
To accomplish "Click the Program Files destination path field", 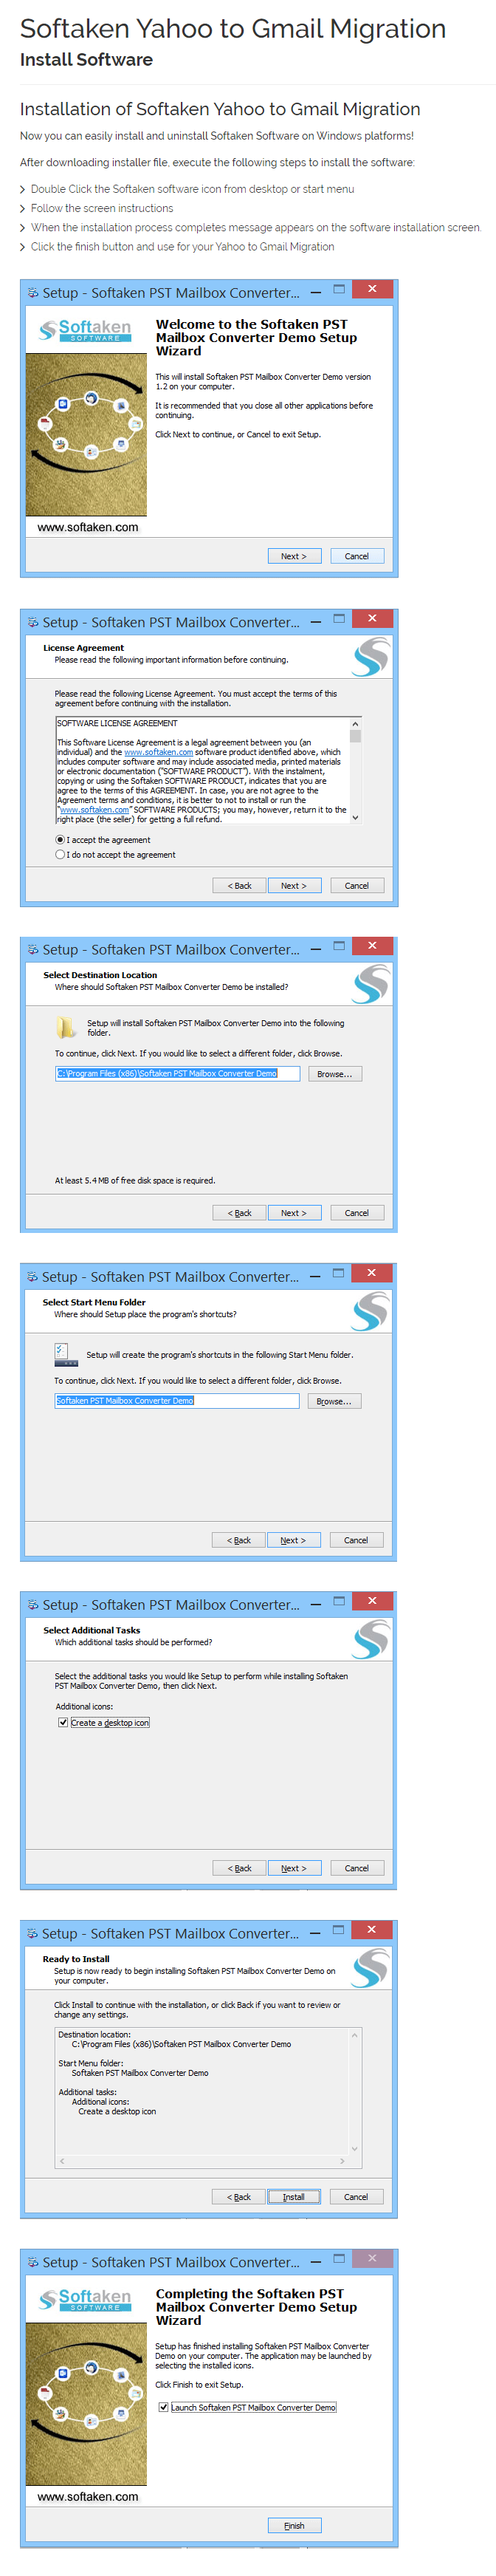I will point(177,1074).
